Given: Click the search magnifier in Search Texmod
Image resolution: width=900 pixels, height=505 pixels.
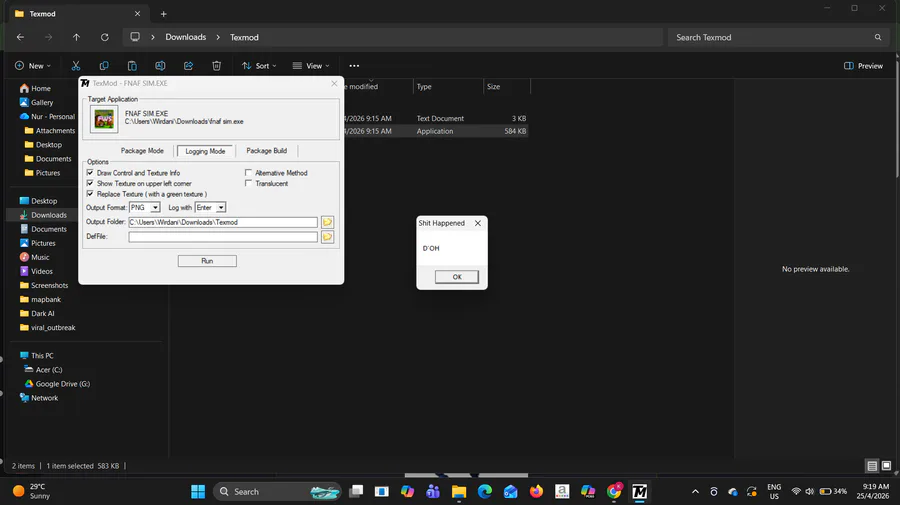Looking at the screenshot, I should tap(878, 37).
